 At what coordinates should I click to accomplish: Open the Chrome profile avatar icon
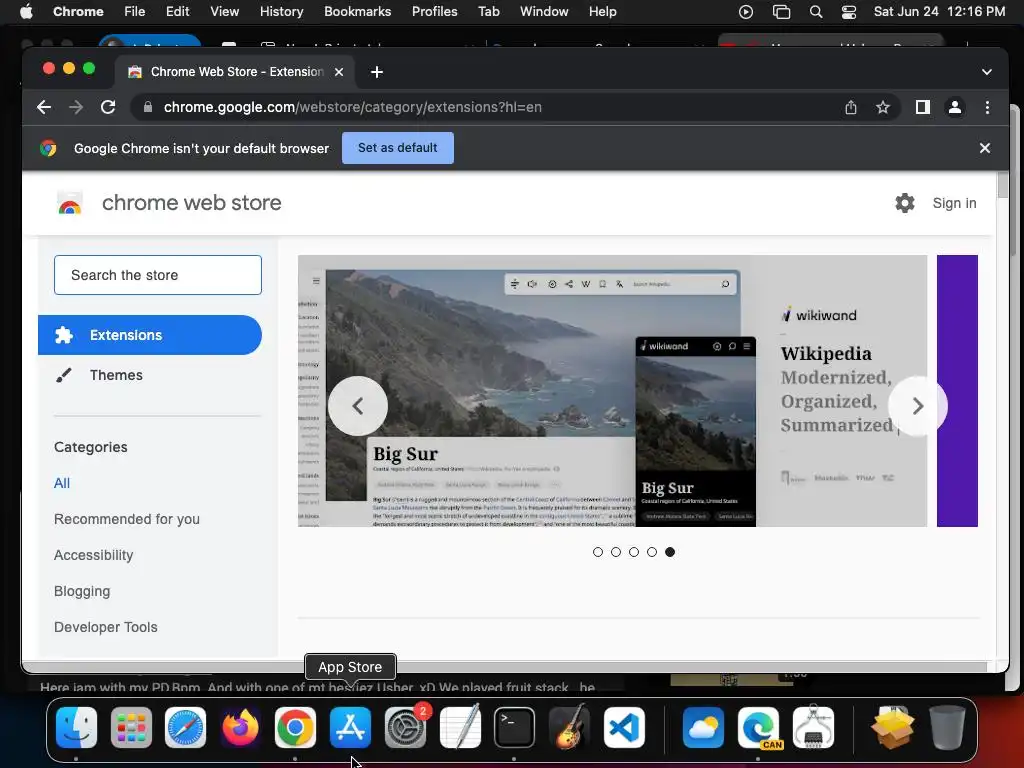(x=955, y=107)
